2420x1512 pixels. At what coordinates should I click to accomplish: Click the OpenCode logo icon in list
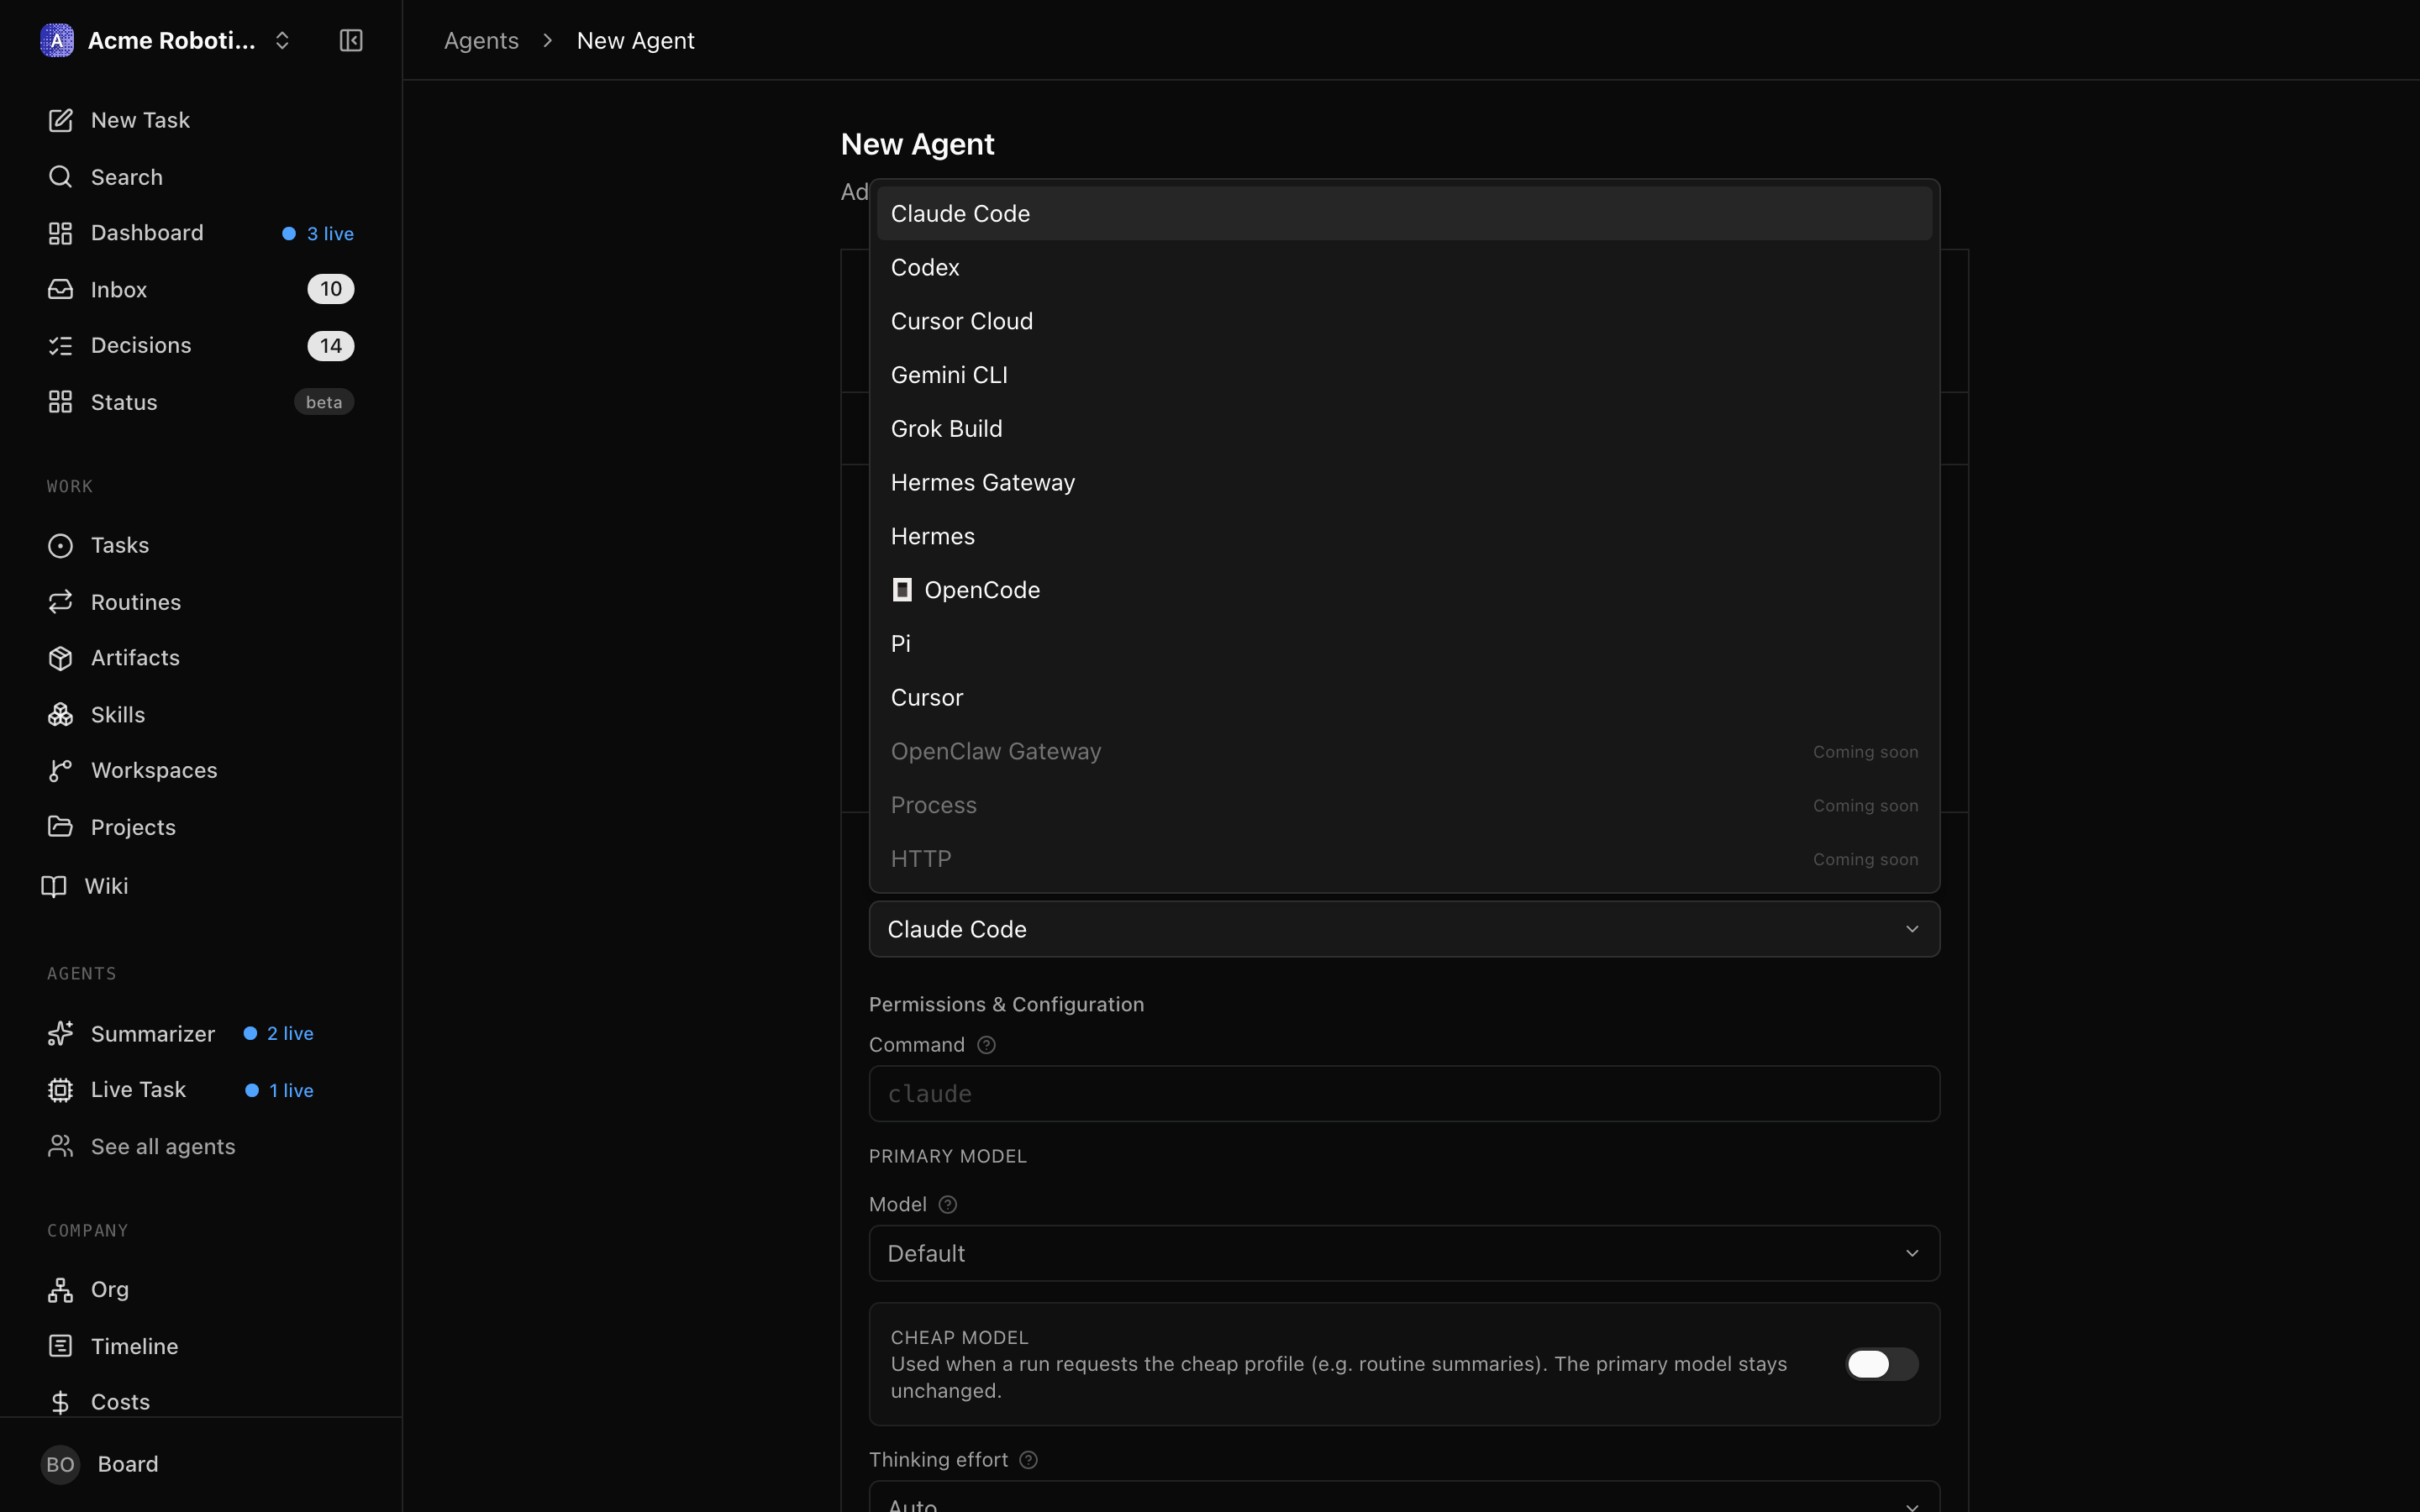902,590
